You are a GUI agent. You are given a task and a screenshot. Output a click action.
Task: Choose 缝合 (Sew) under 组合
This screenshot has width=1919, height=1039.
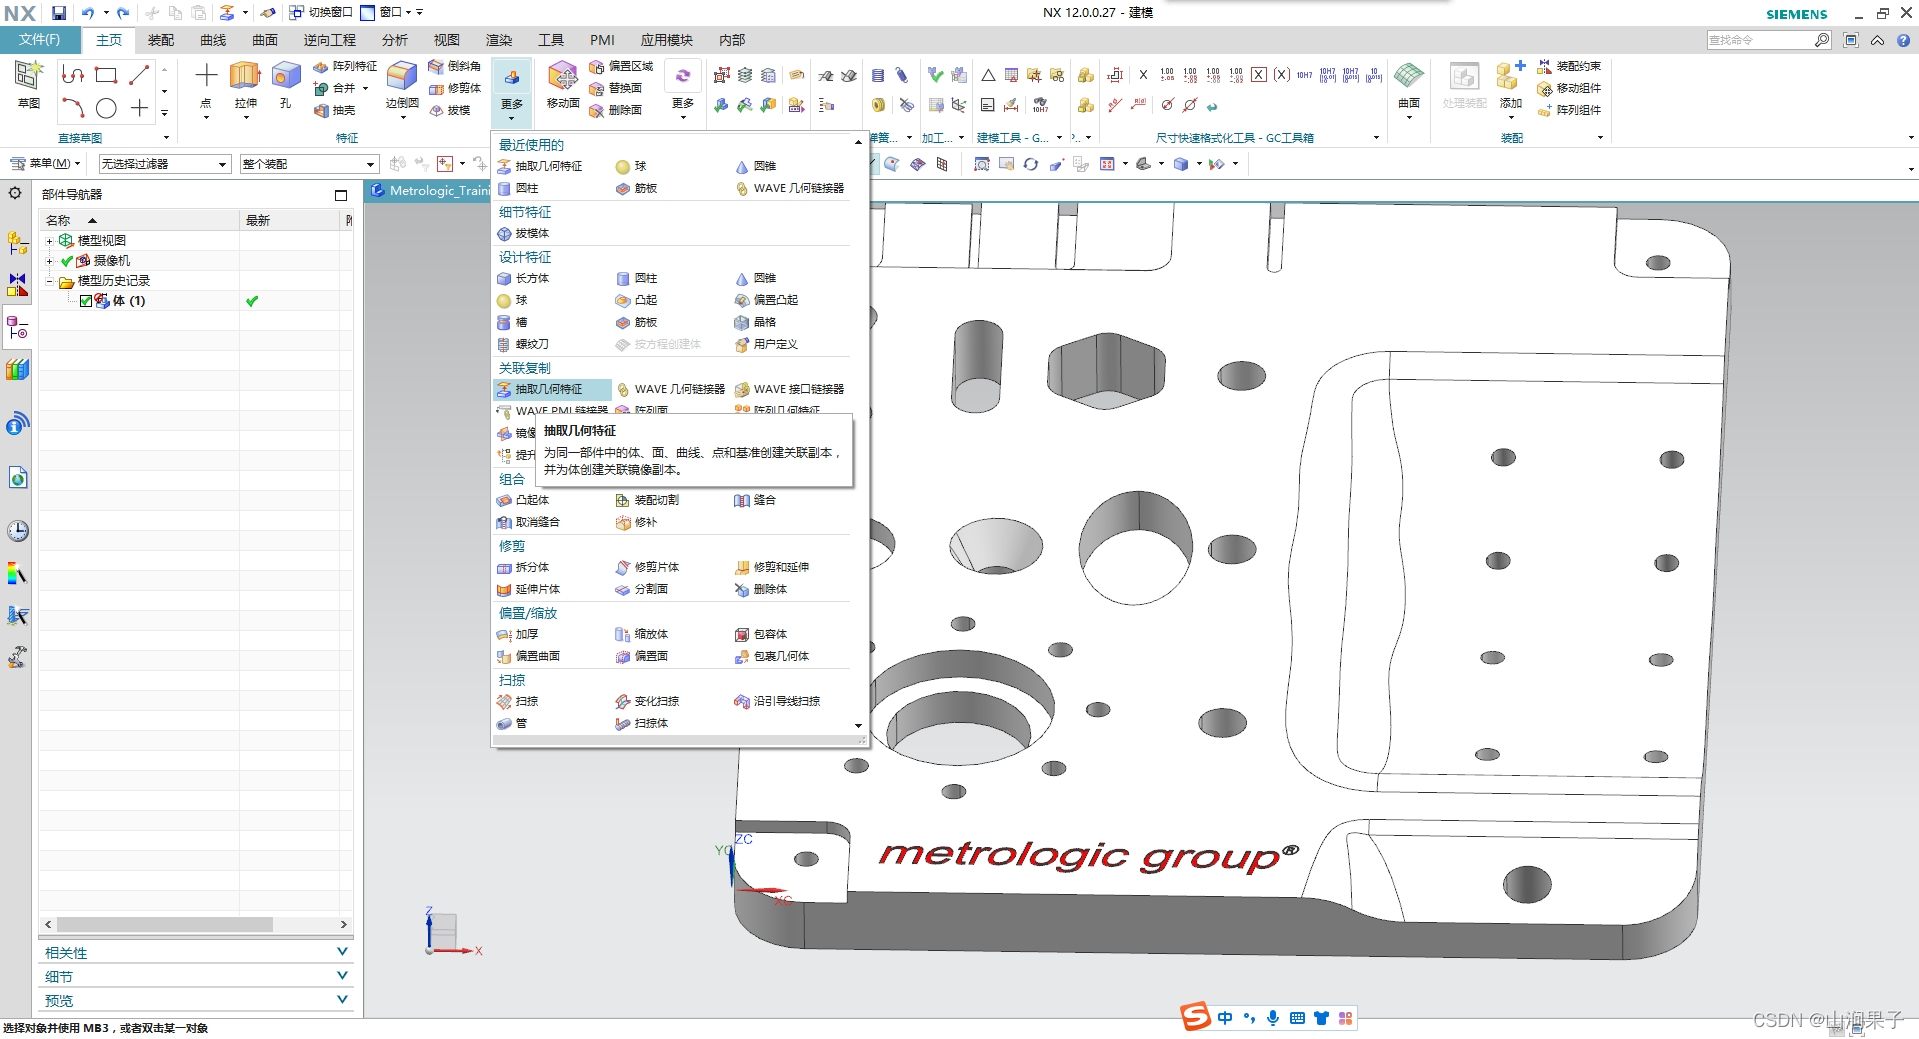point(755,500)
